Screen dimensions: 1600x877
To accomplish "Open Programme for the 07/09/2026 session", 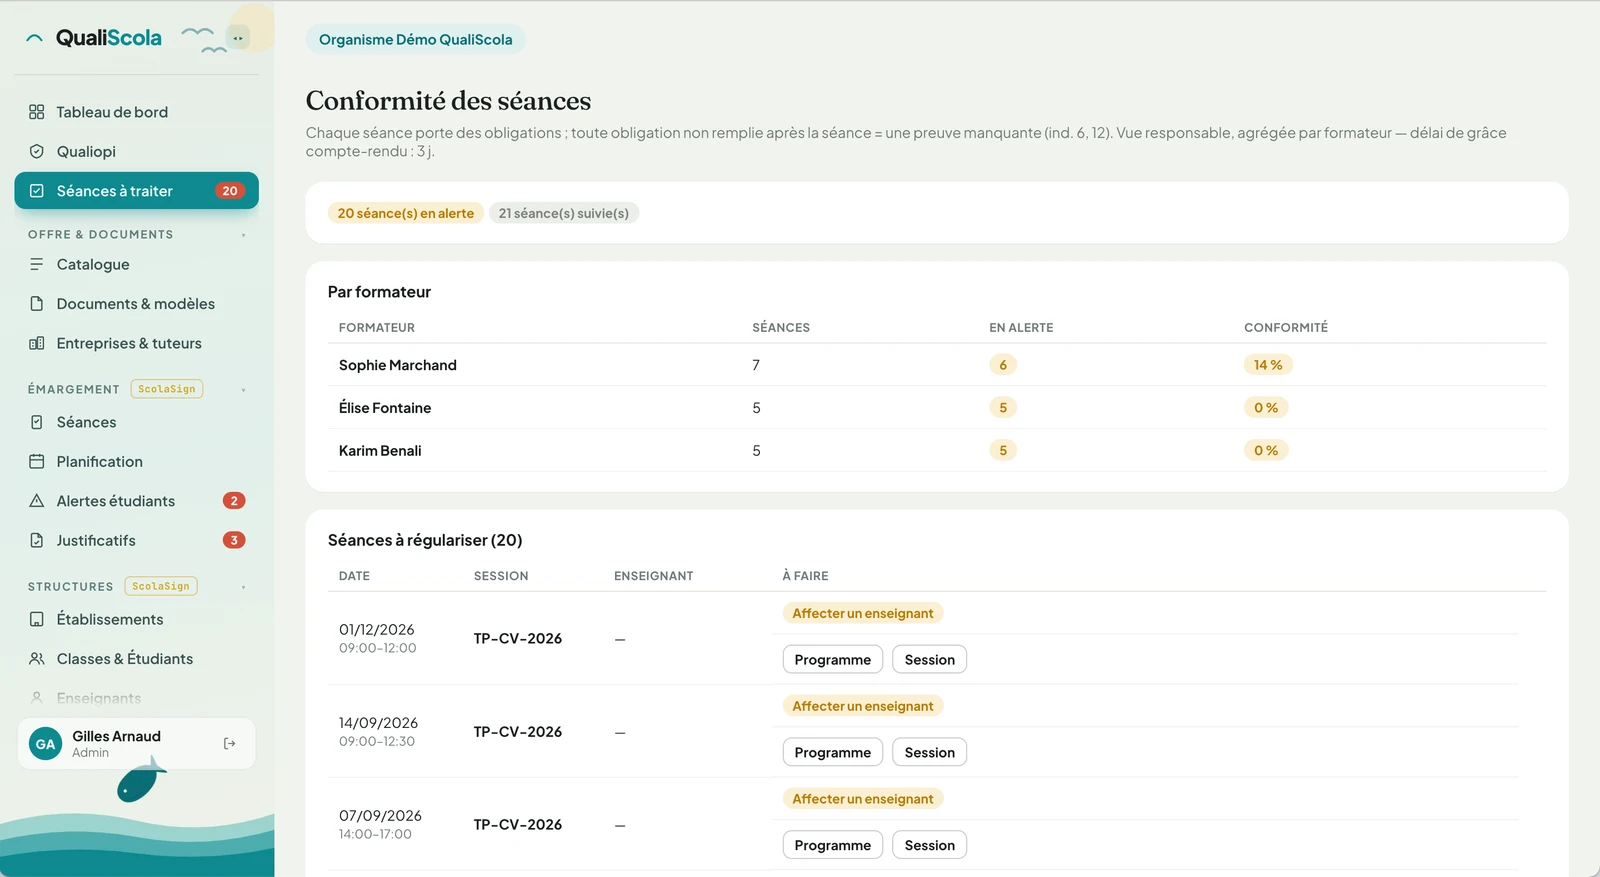I will [833, 845].
